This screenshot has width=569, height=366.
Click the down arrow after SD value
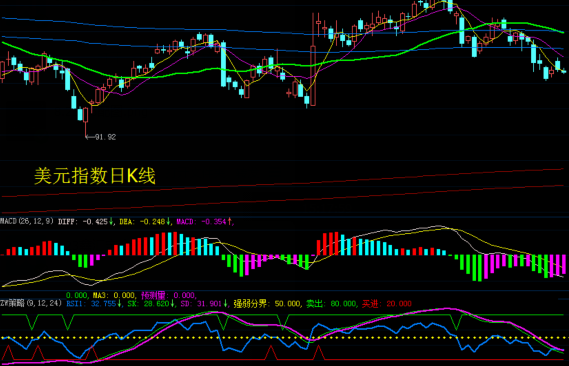[x=225, y=303]
